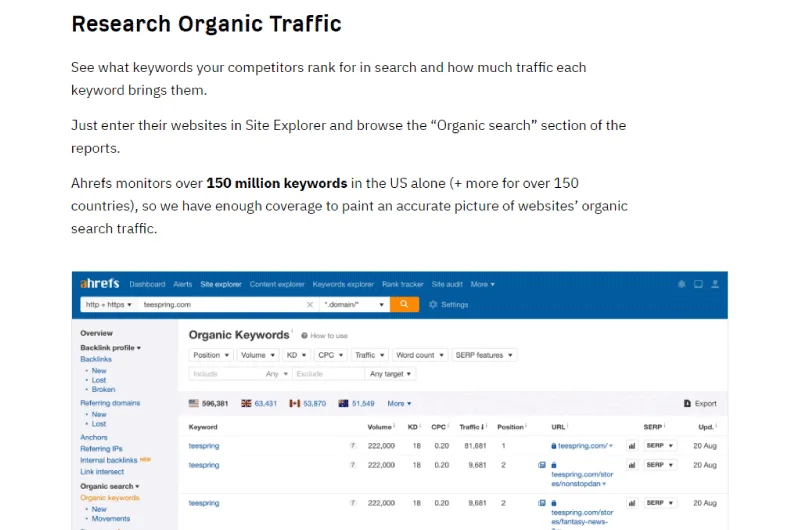Open Referring domains in sidebar
This screenshot has width=800, height=530.
pos(110,403)
